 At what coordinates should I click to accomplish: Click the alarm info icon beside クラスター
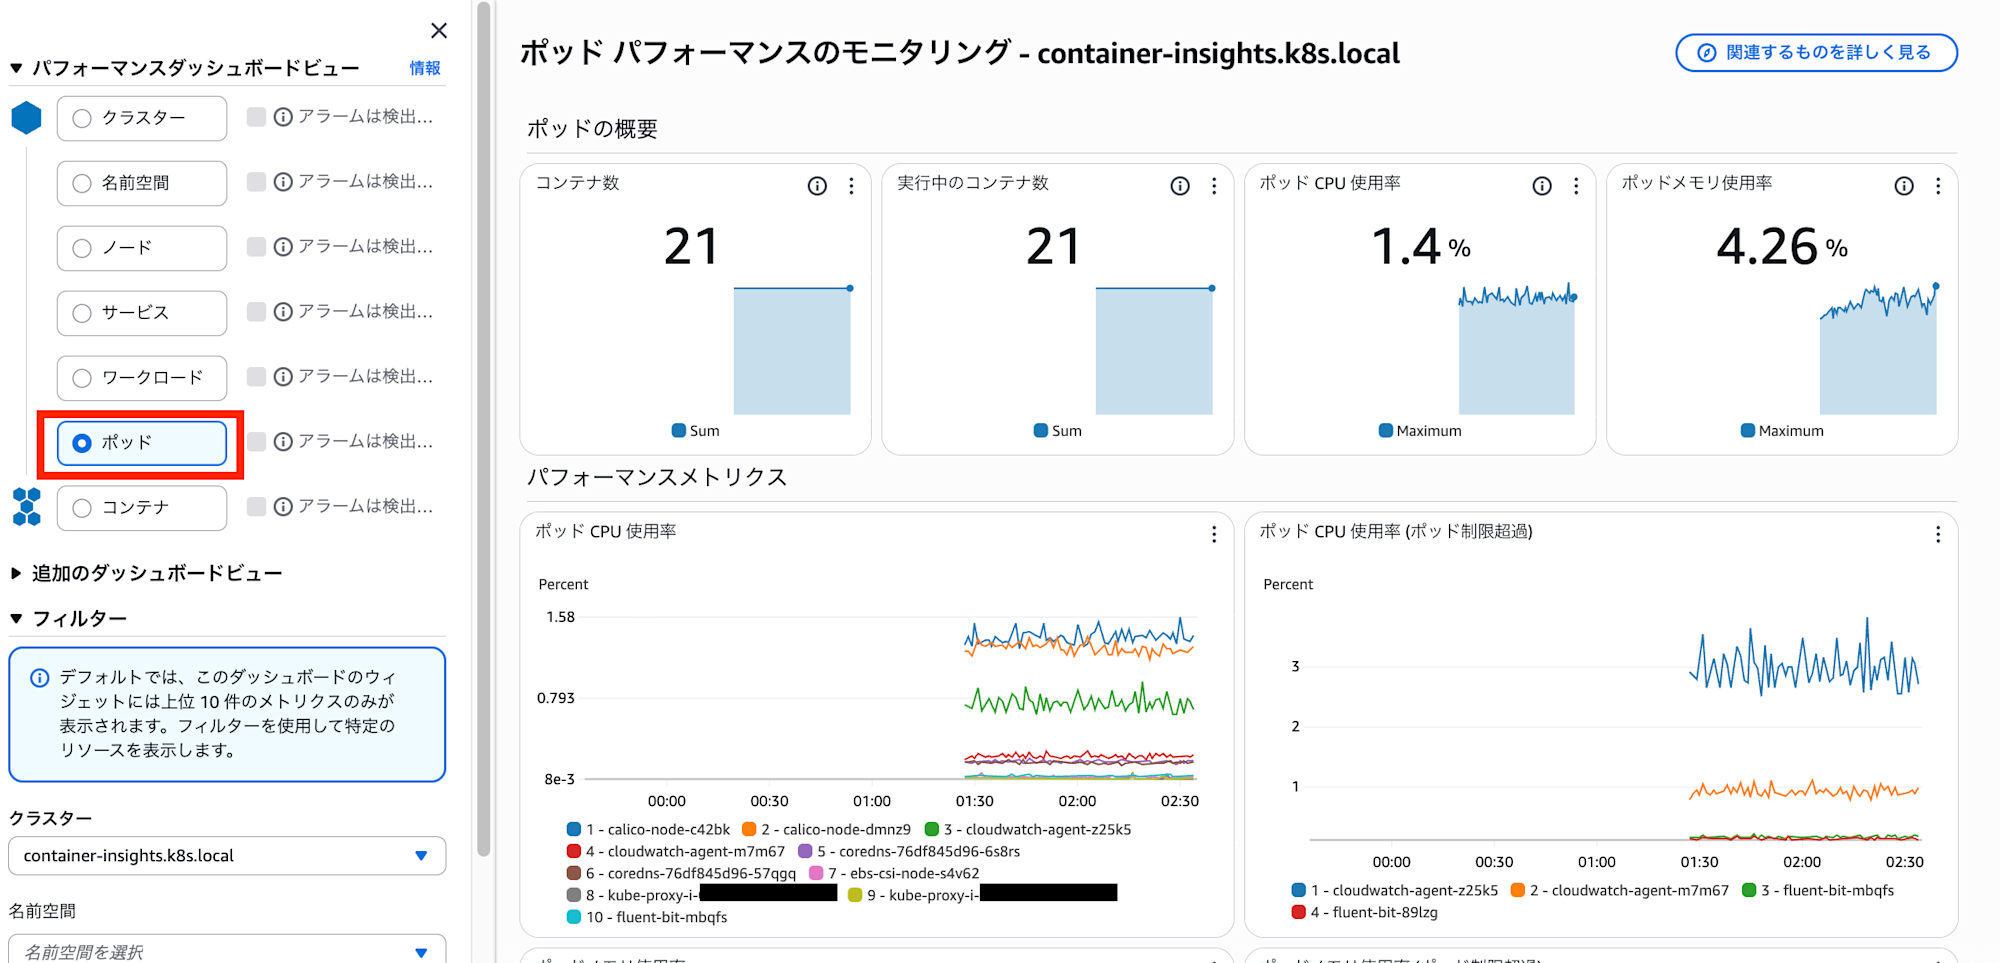pyautogui.click(x=283, y=117)
